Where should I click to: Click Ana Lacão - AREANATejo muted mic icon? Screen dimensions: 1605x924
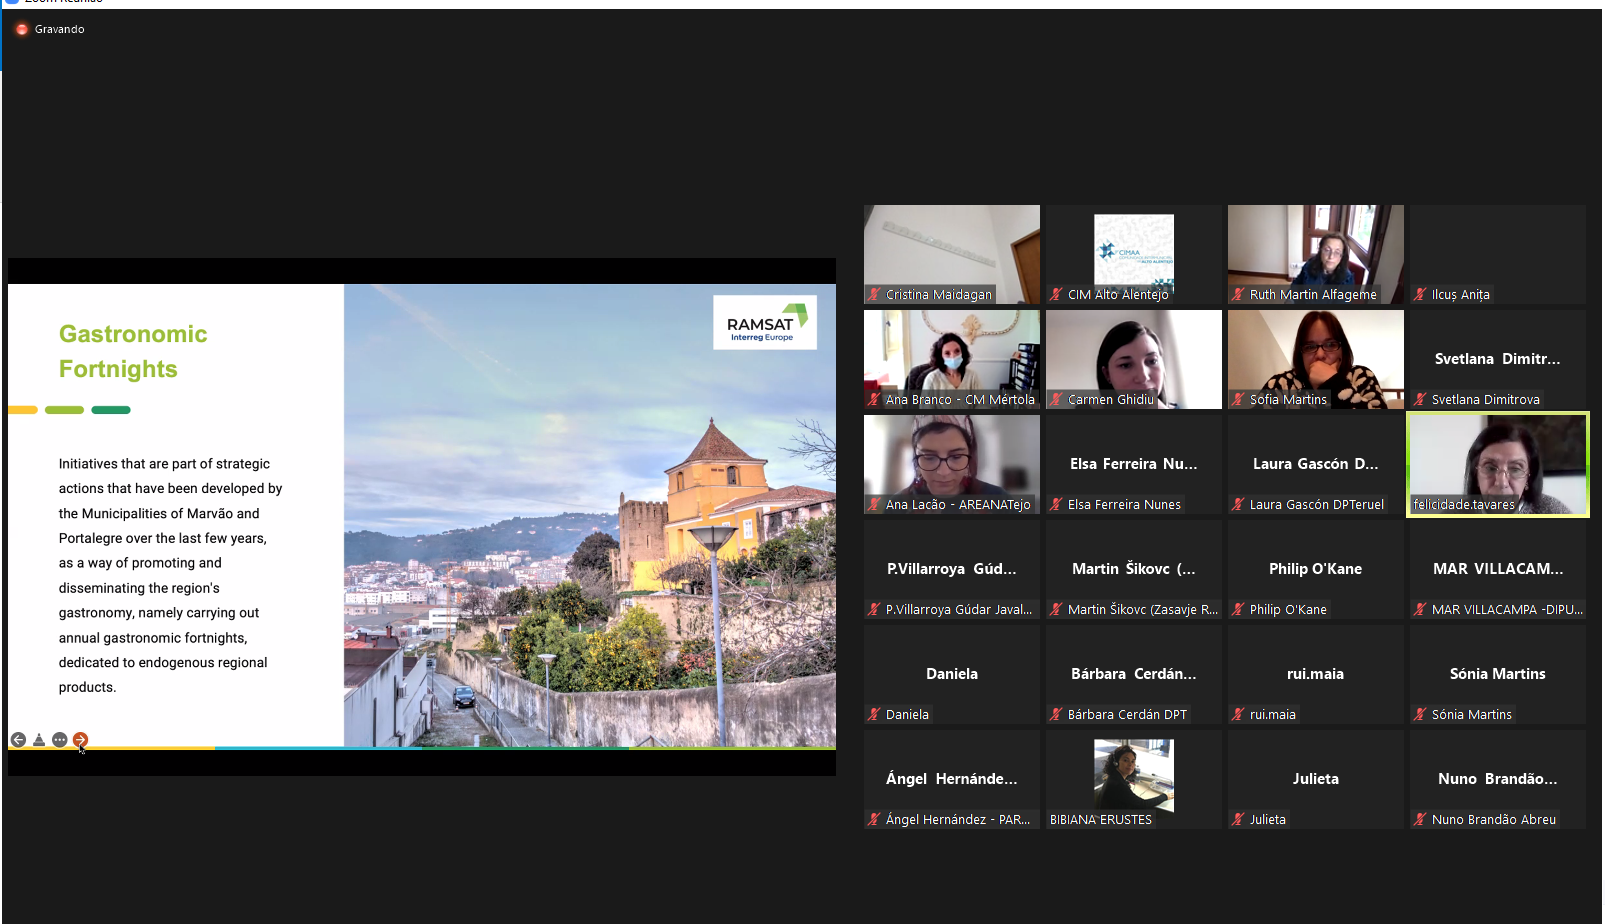pos(874,504)
